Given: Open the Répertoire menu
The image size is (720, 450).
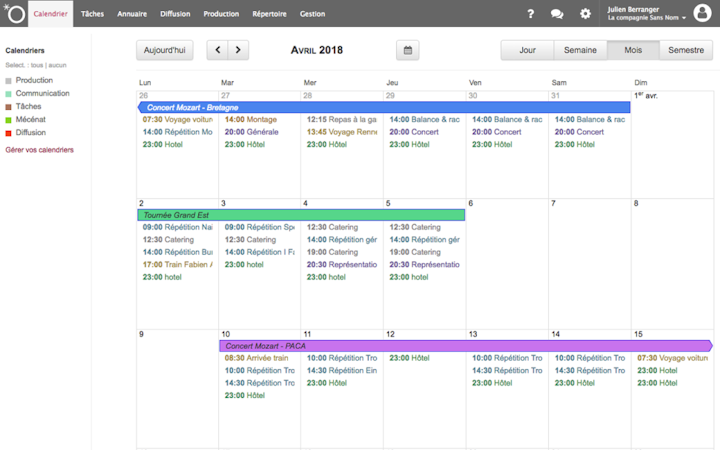Looking at the screenshot, I should point(269,14).
